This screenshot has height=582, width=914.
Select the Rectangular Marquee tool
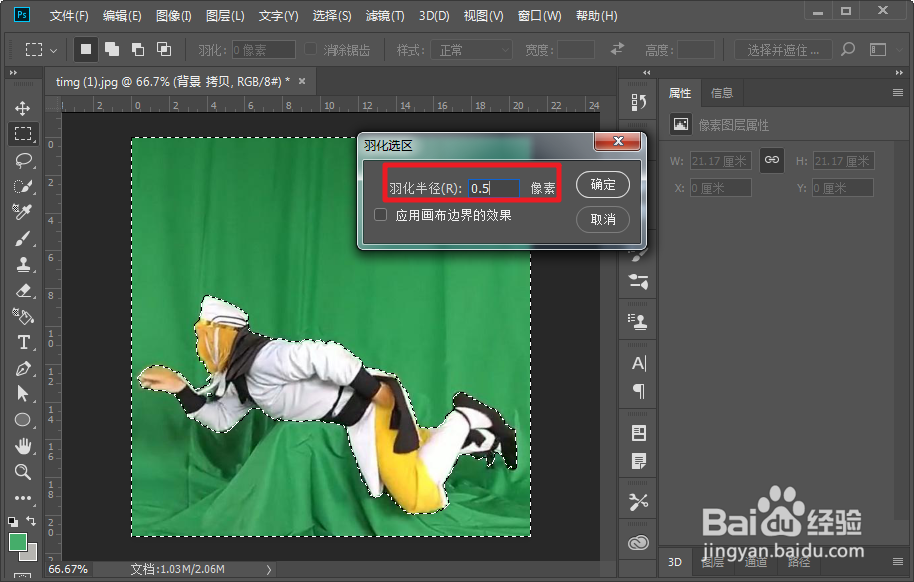coord(23,134)
